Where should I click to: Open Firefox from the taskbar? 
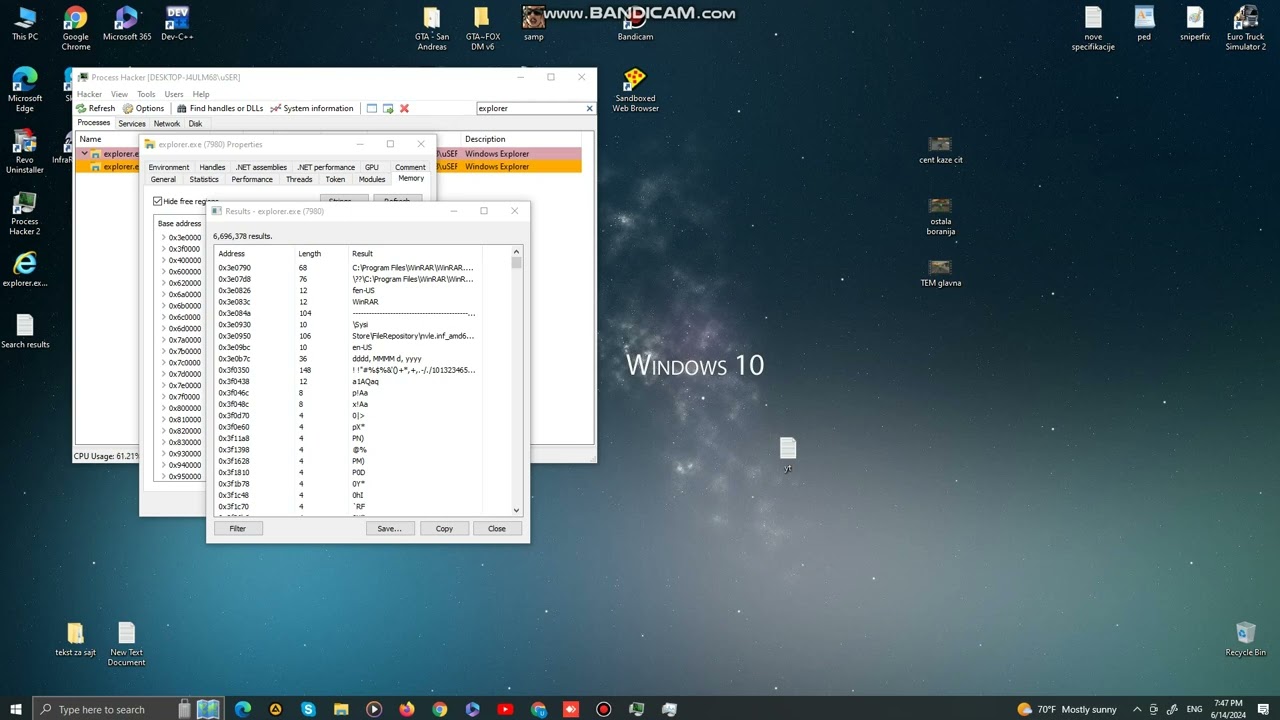click(407, 709)
